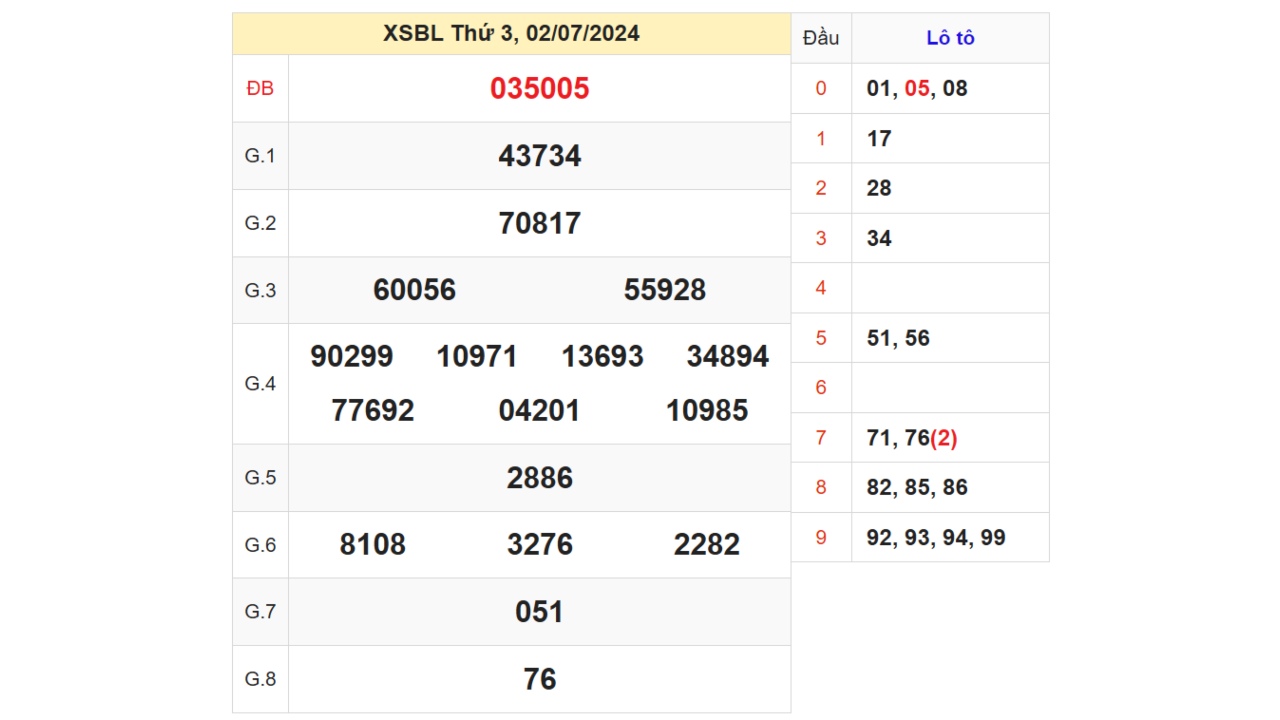Screen dimensions: 1280x720
Task: Click head digit 3 in Đầu column
Action: [x=821, y=238]
